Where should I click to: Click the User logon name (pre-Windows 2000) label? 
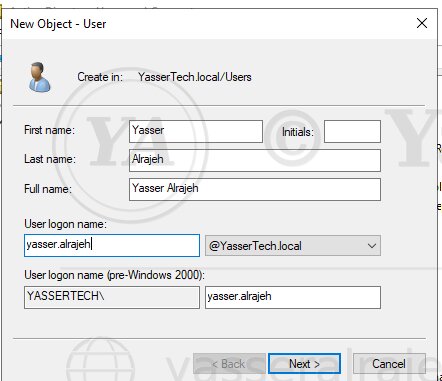115,275
